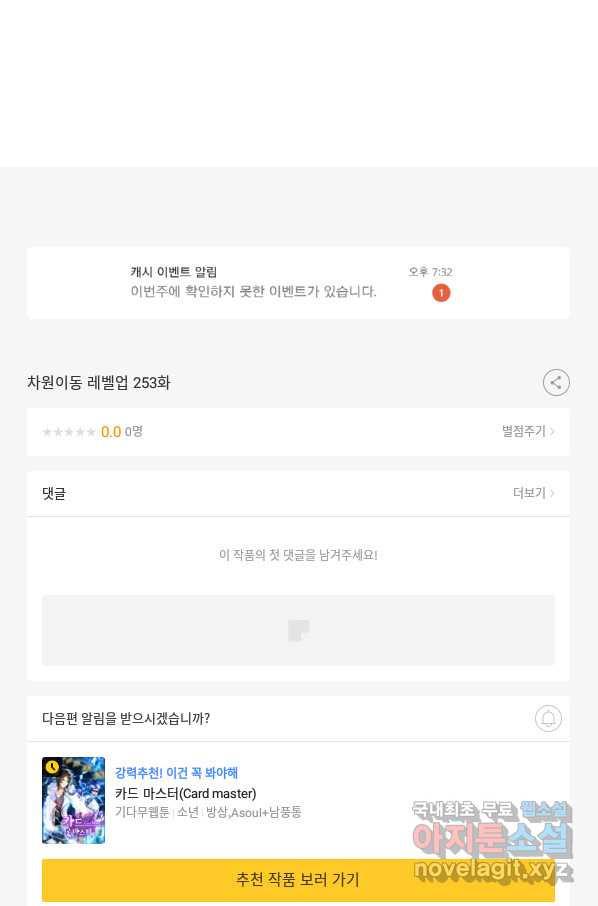
Task: Toggle the next-episode notification bell
Action: (x=548, y=718)
